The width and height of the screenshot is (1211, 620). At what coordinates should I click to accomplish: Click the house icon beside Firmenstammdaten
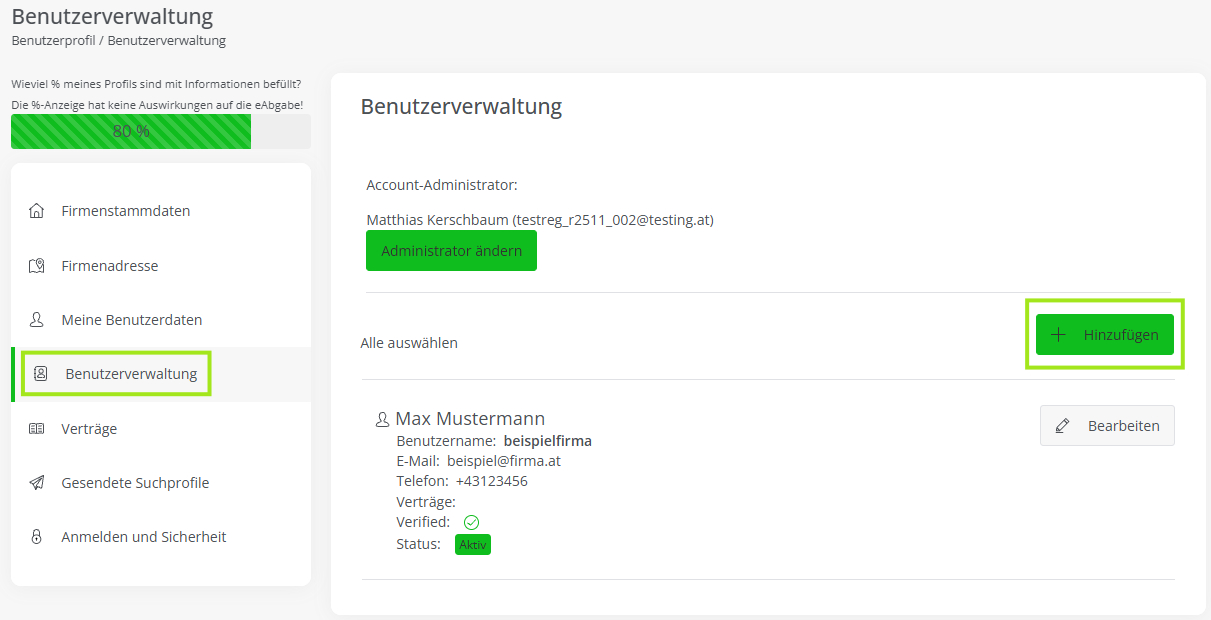(x=37, y=211)
